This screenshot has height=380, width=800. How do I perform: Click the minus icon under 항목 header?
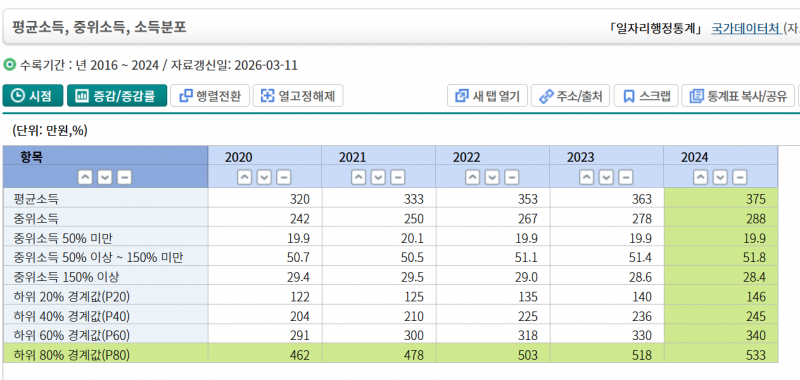(124, 178)
